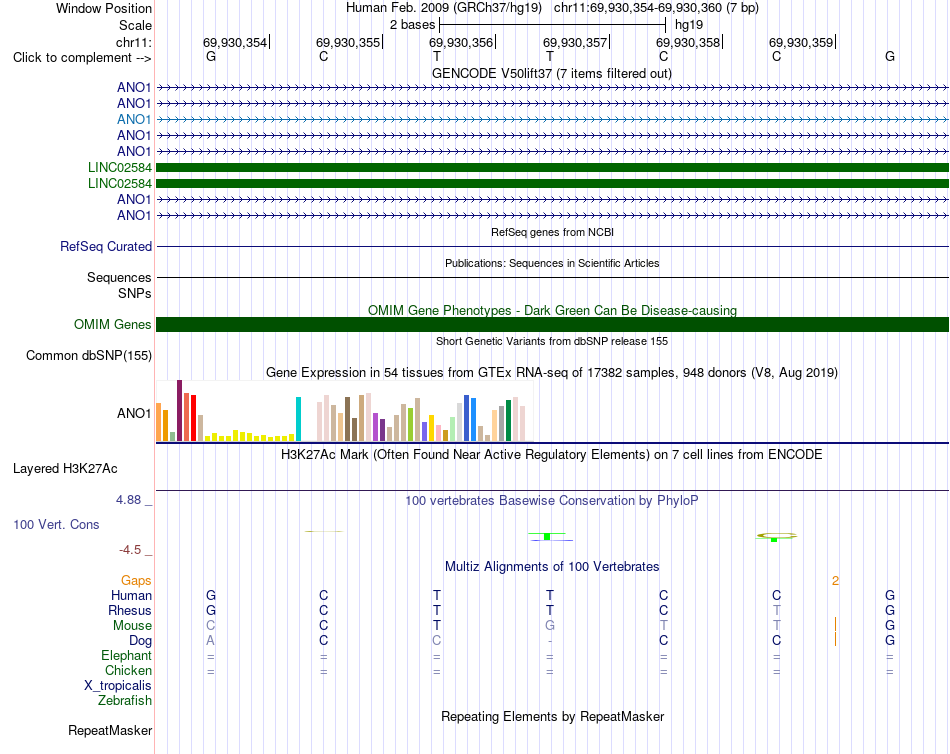This screenshot has width=950, height=754.
Task: Click the orange gap marker labeled 2
Action: coord(835,581)
